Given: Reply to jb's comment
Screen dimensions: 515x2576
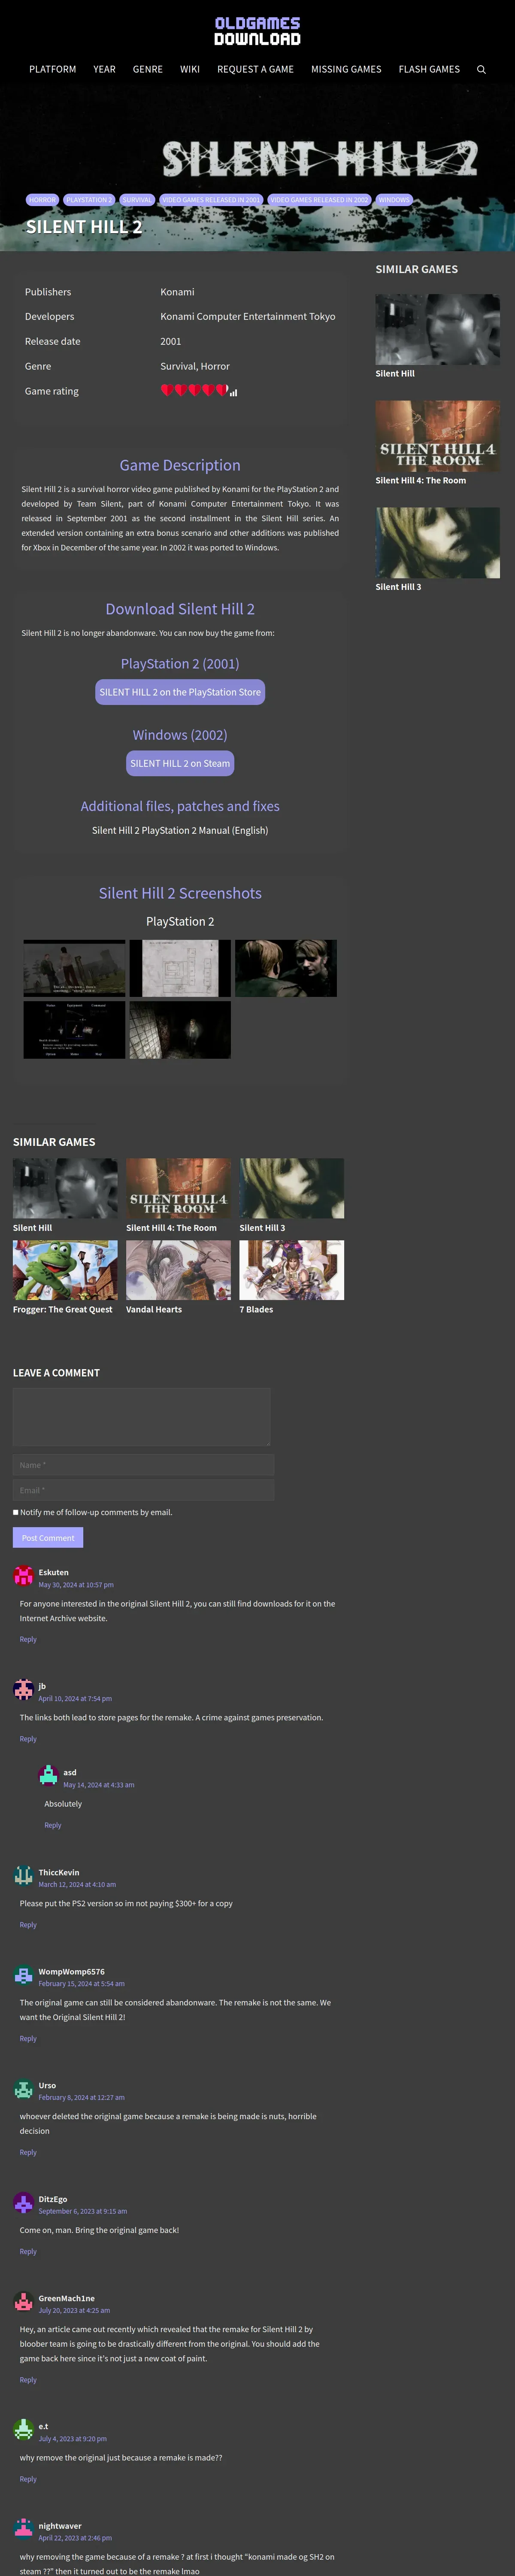Looking at the screenshot, I should click(x=28, y=1739).
